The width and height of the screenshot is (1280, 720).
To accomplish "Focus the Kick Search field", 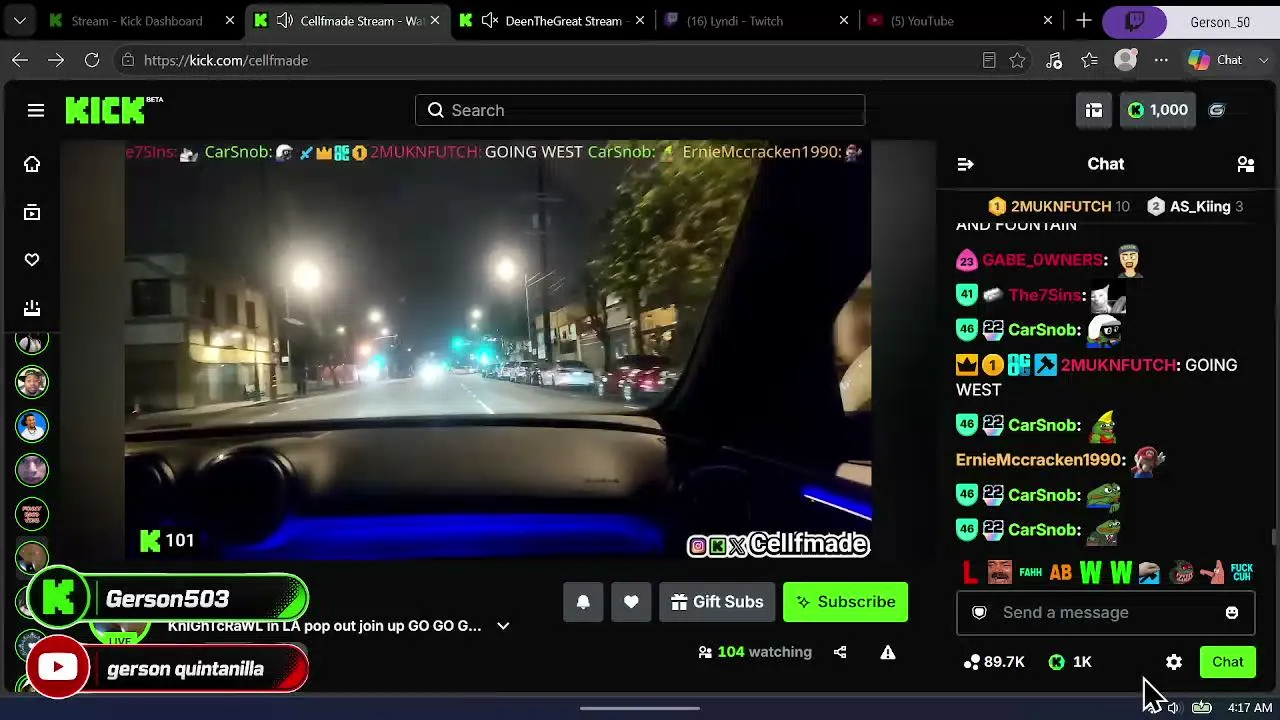I will [640, 110].
